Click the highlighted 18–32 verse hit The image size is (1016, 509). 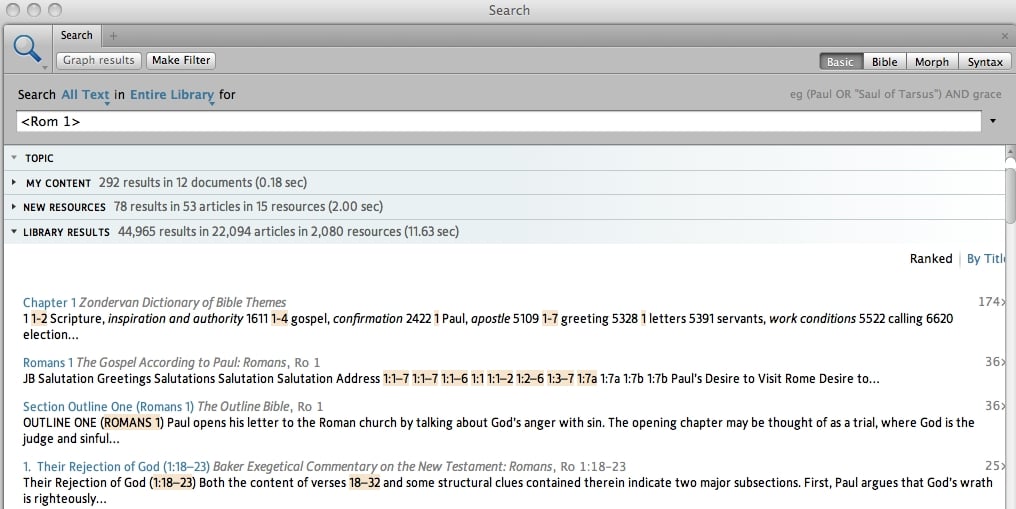coord(365,482)
